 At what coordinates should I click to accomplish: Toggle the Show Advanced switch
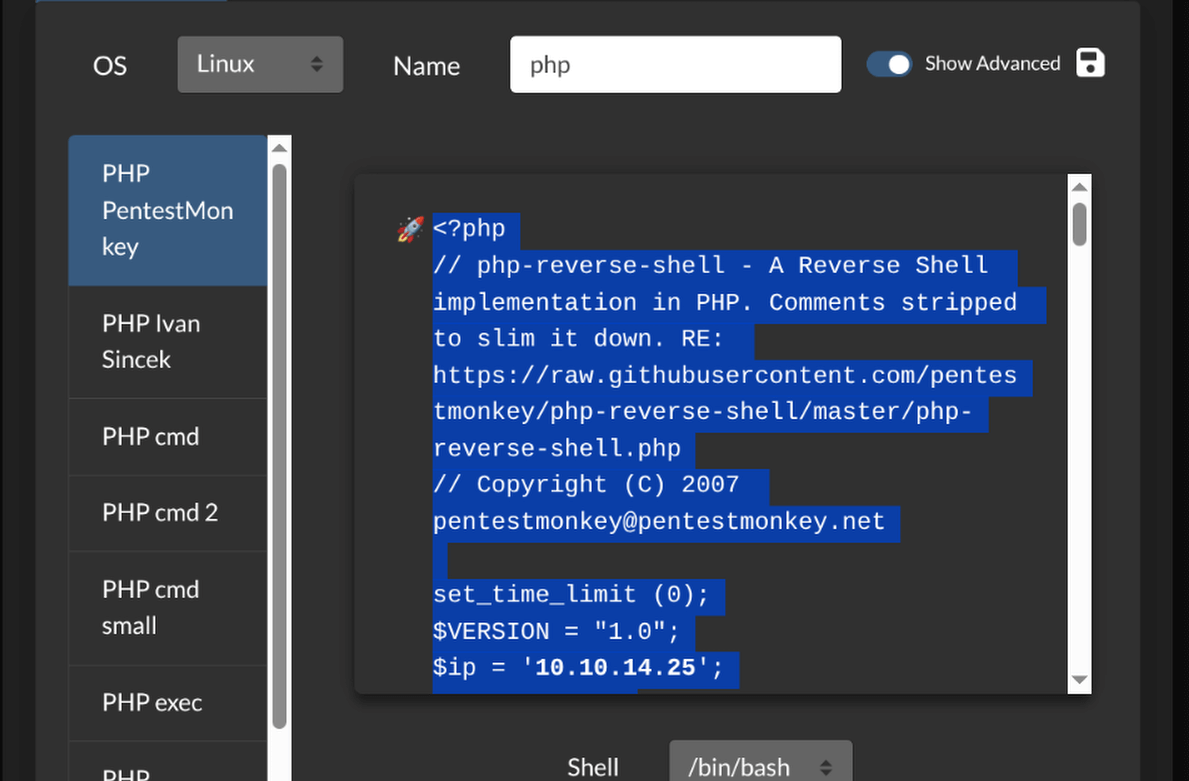(x=889, y=64)
